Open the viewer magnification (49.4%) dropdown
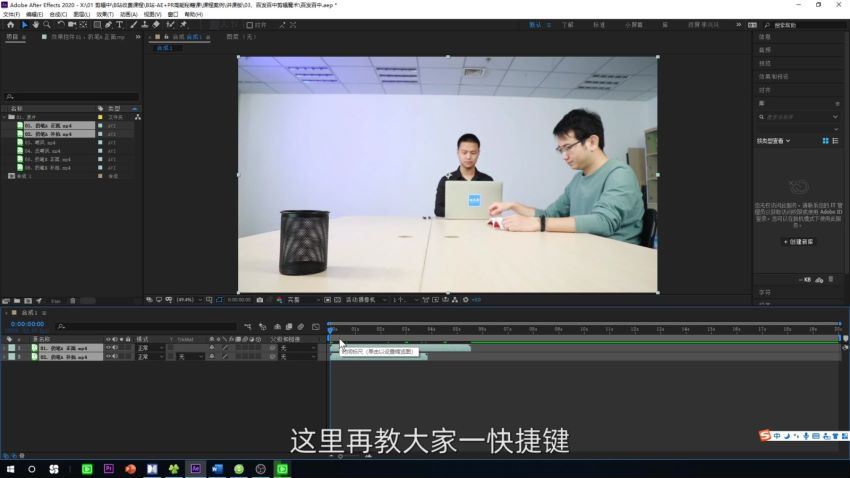 tap(186, 299)
